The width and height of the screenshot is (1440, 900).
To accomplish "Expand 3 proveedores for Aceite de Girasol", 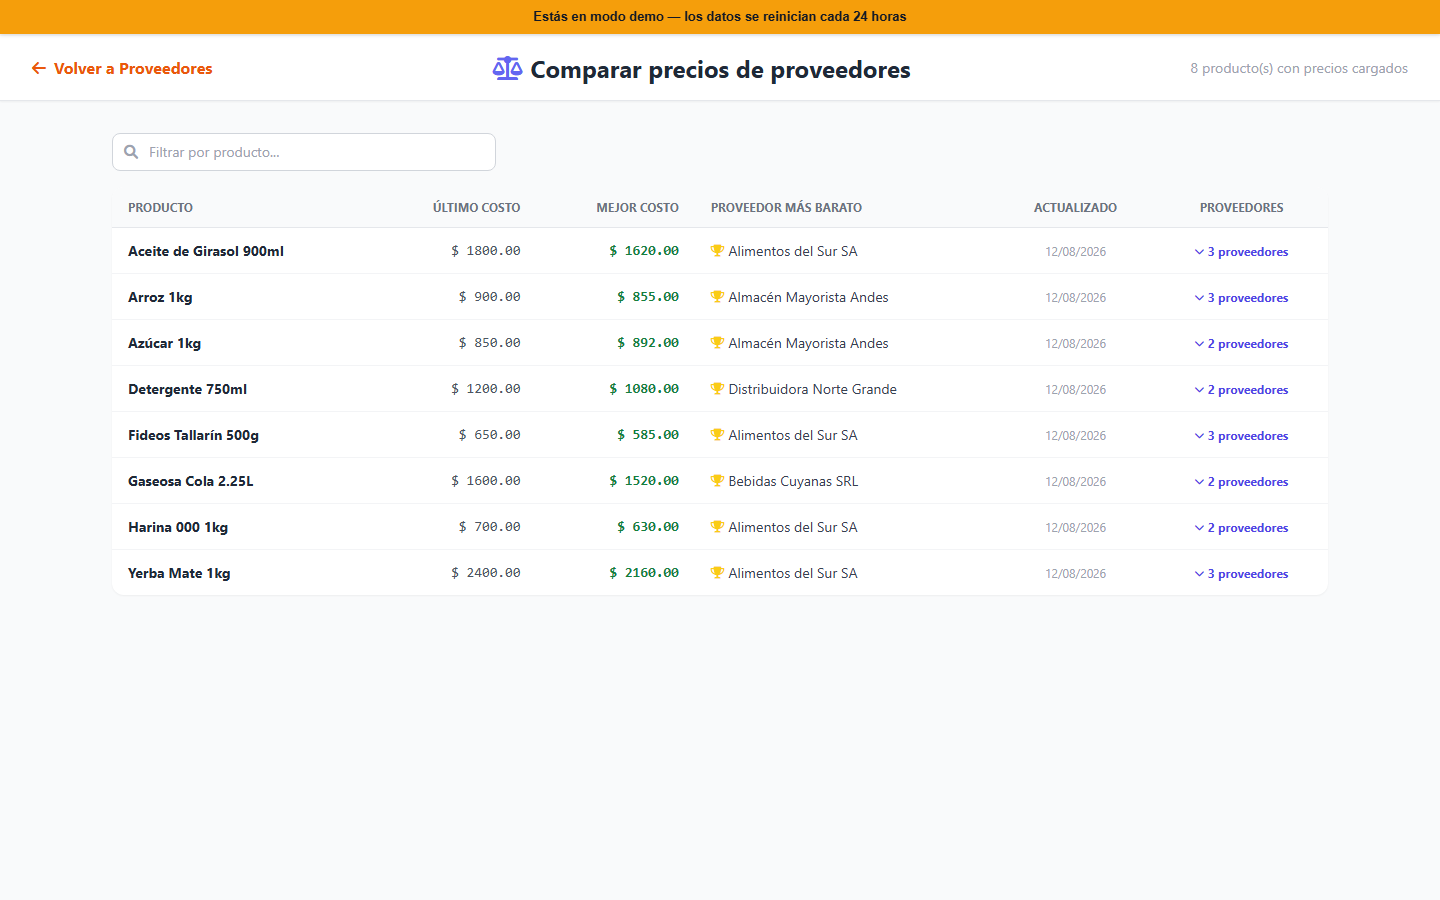I will point(1241,252).
